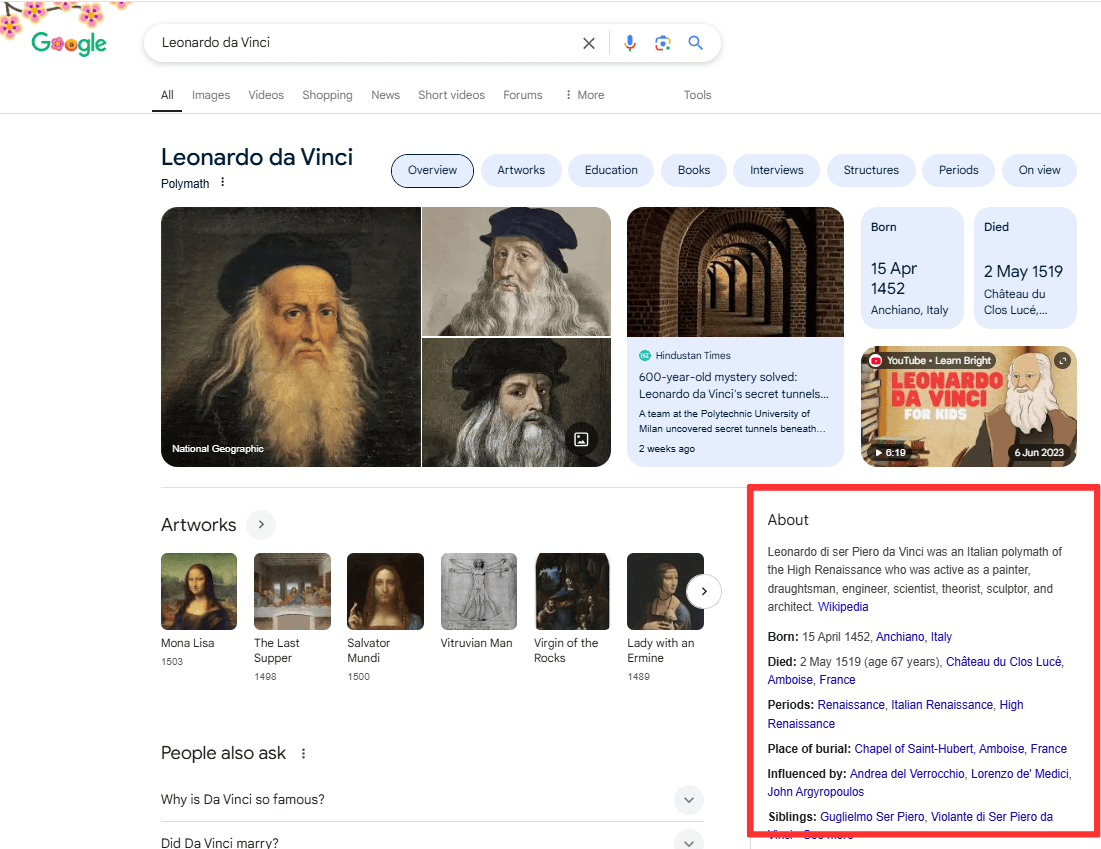This screenshot has height=849, width=1101.
Task: Select the Periods chip
Action: click(958, 171)
